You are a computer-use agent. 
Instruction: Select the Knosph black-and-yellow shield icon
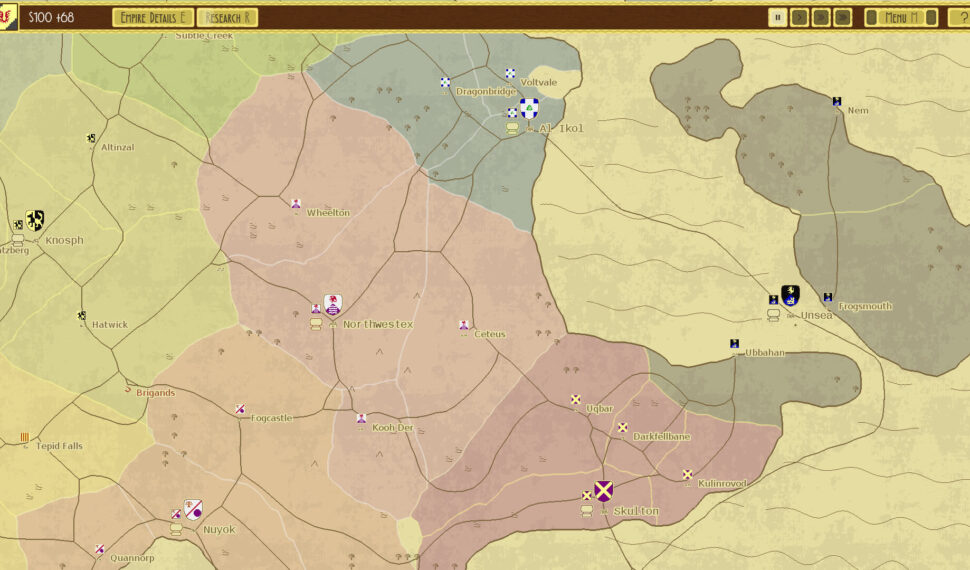(x=35, y=220)
